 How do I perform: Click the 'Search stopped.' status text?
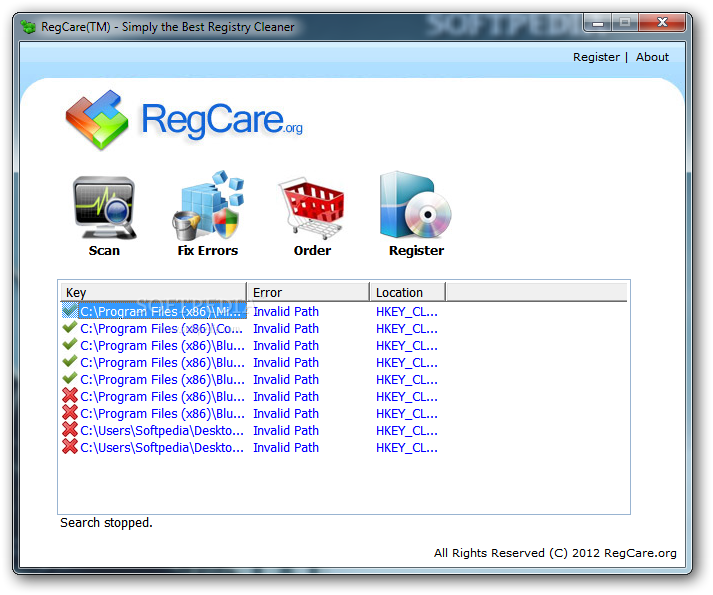point(106,523)
